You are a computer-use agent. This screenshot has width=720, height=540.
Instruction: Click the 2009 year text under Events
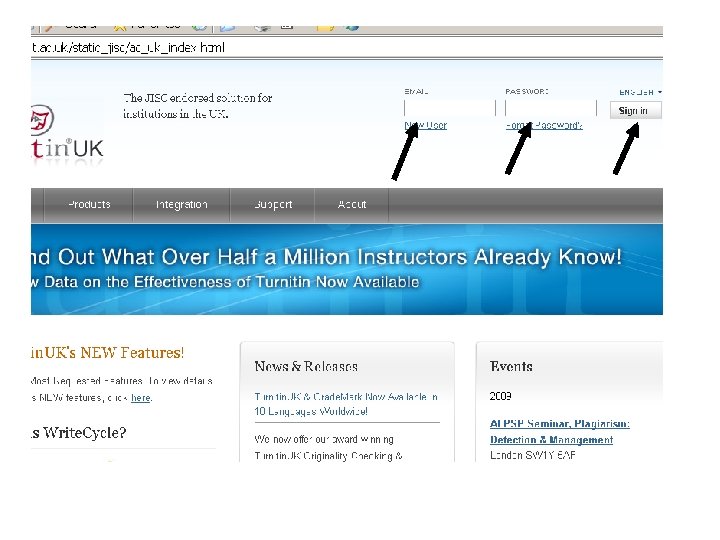point(501,396)
